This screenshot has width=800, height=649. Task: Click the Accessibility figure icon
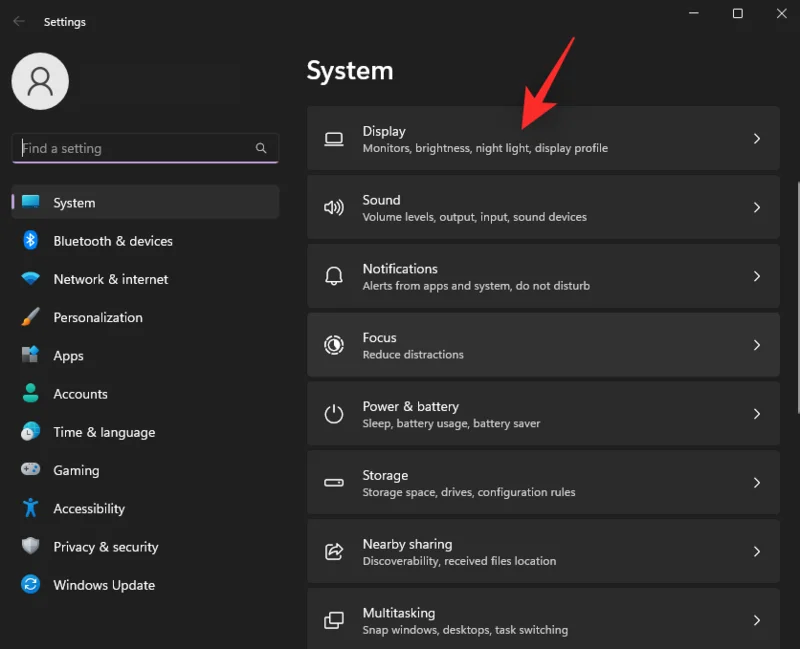point(31,508)
